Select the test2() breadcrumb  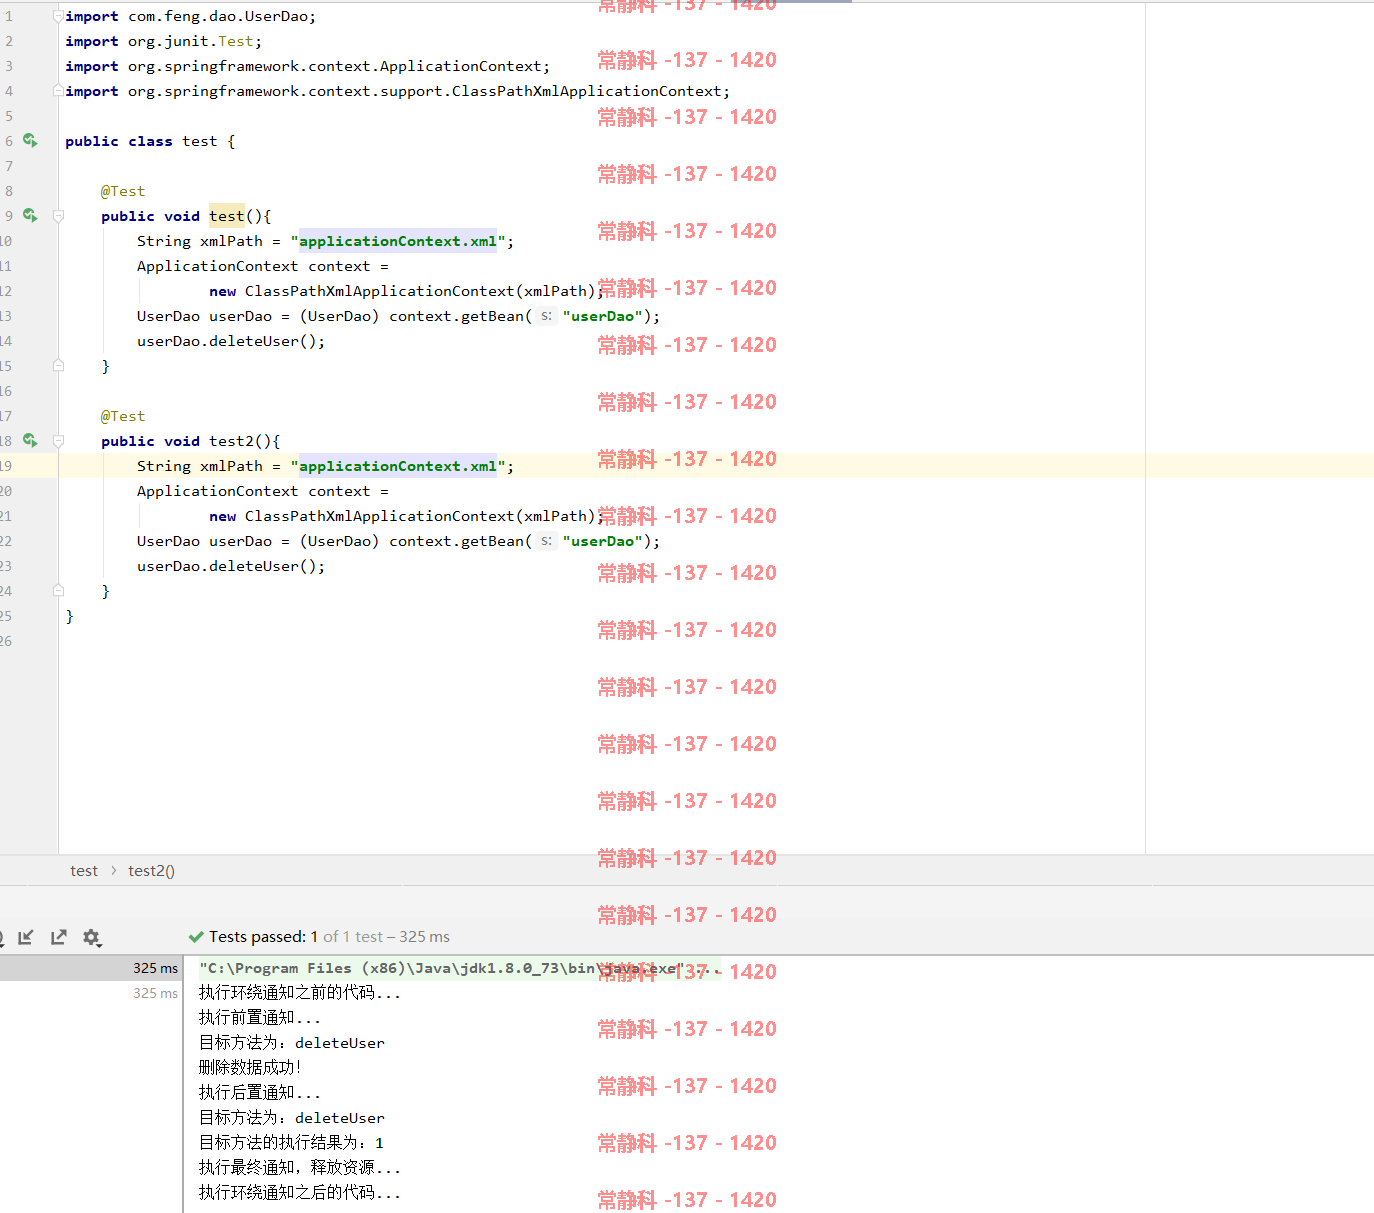[x=151, y=871]
